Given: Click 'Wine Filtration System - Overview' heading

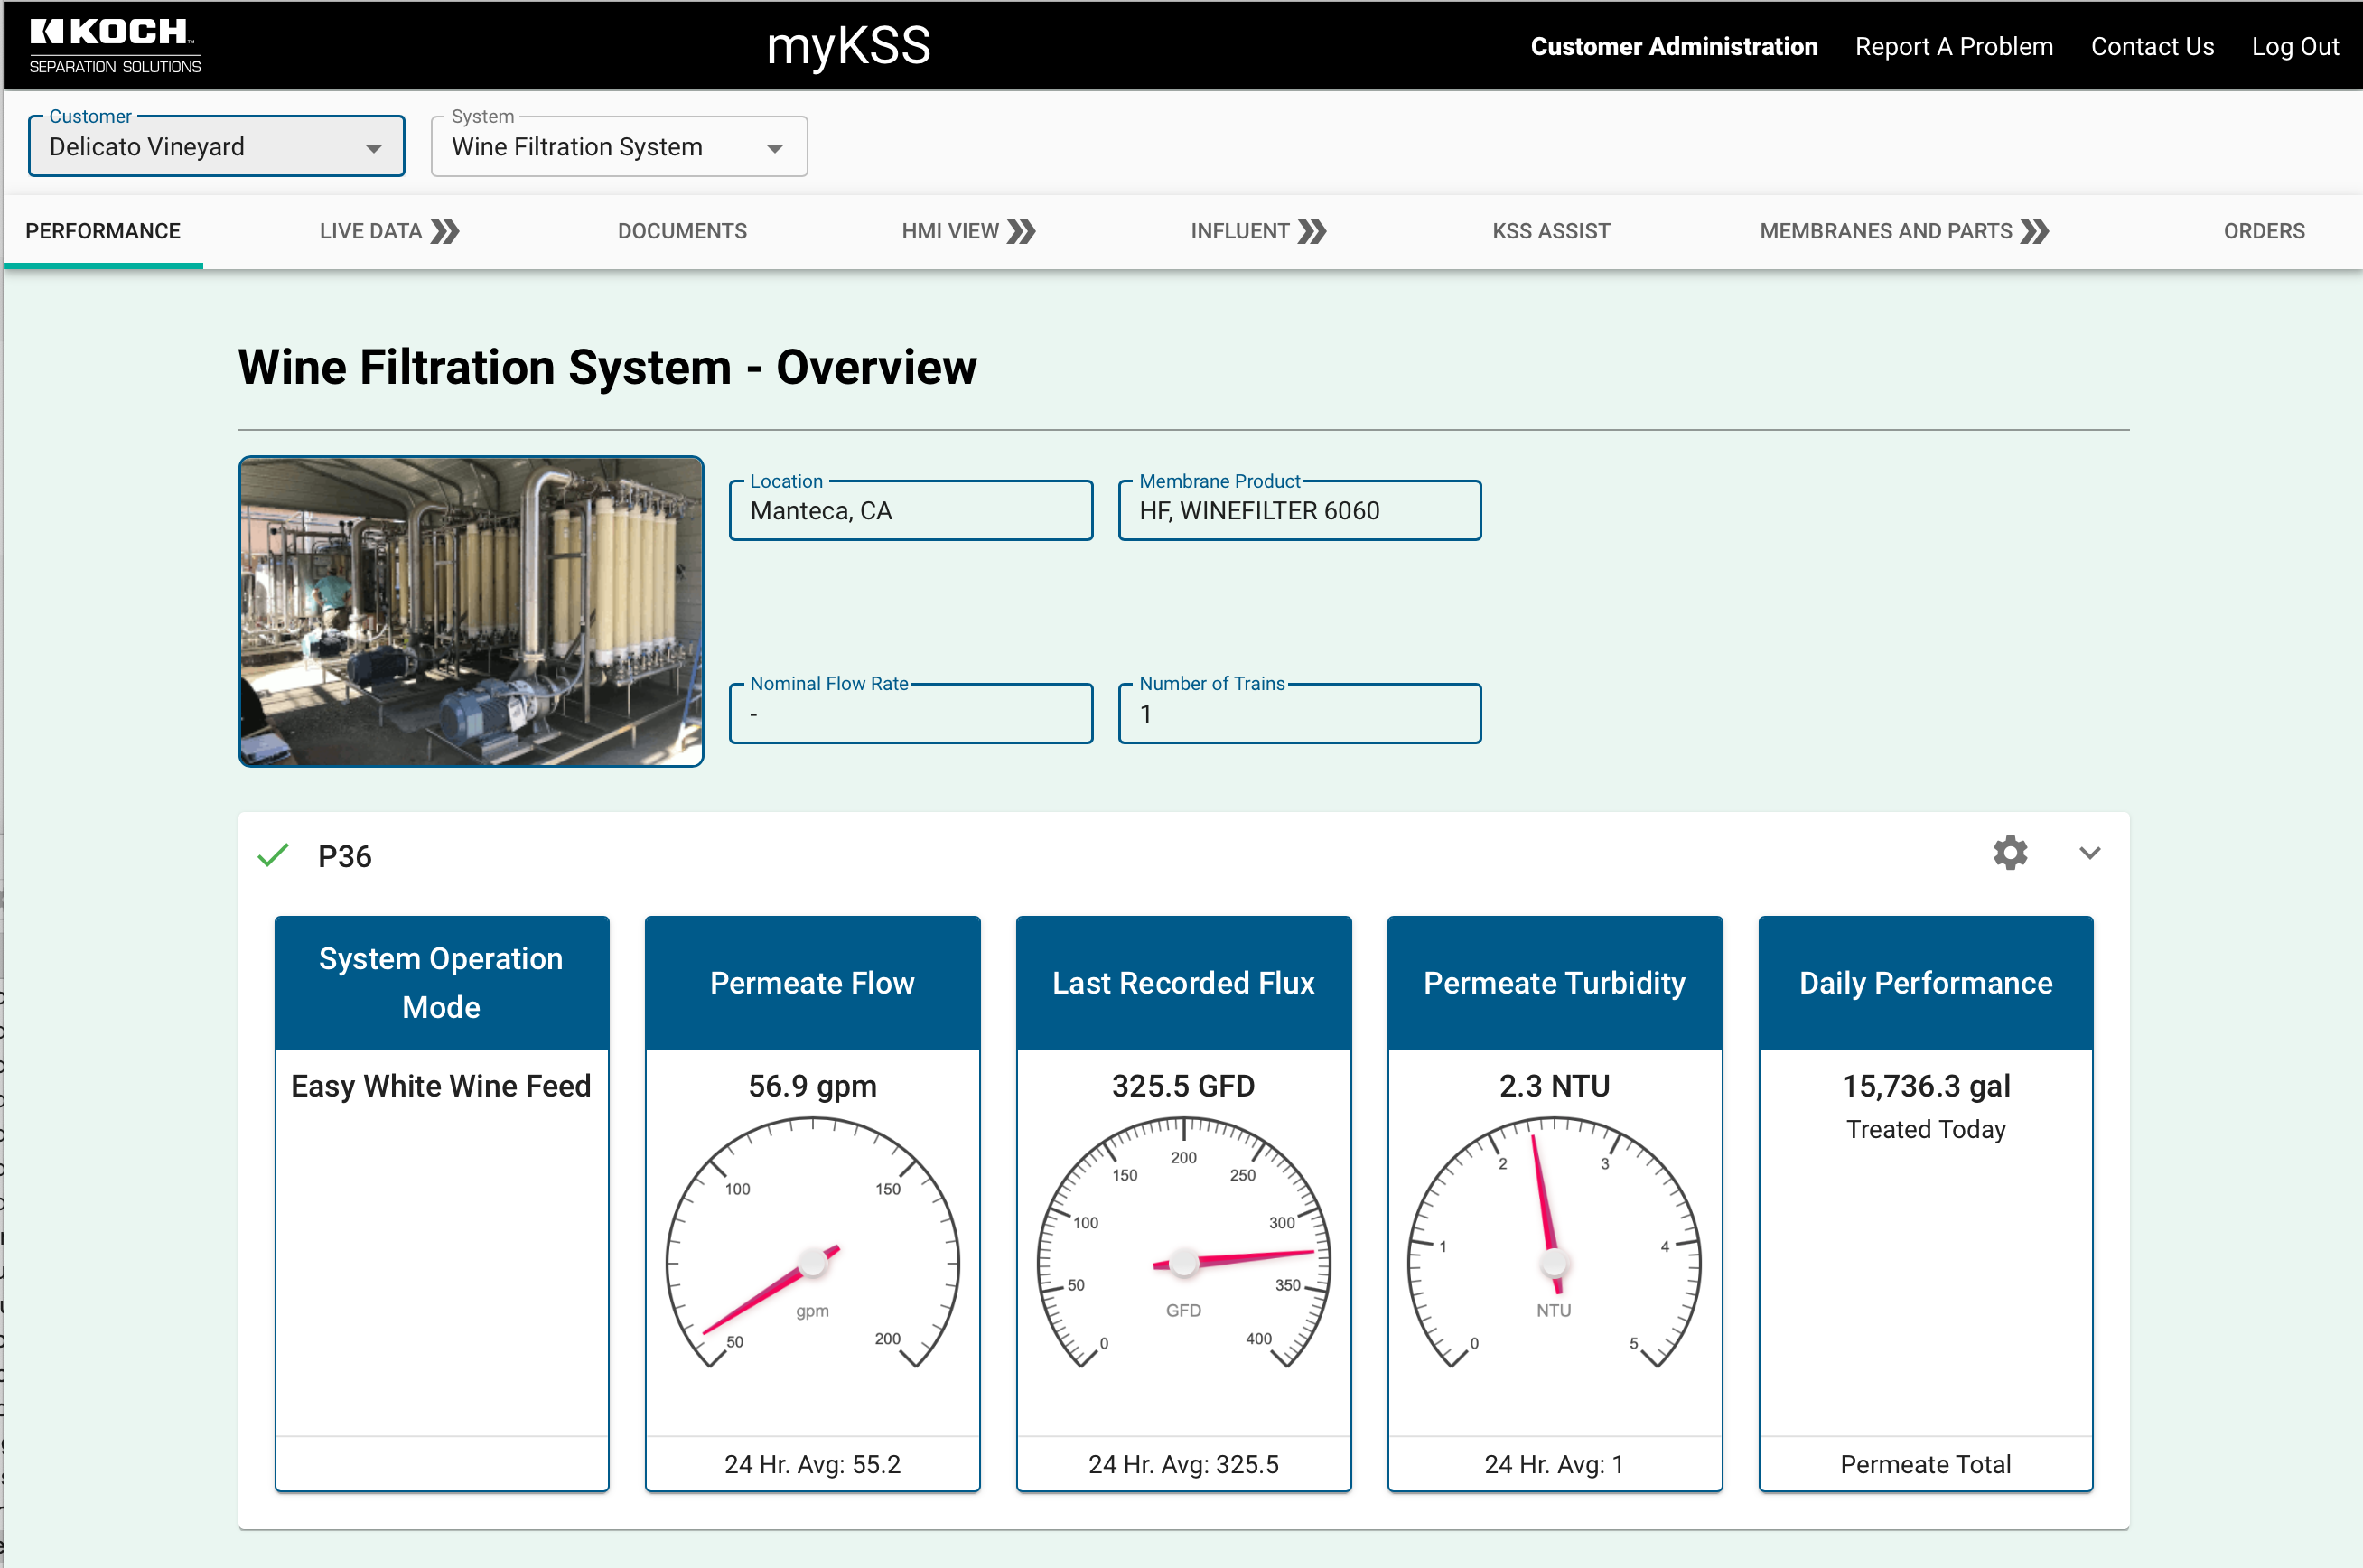Looking at the screenshot, I should [607, 367].
